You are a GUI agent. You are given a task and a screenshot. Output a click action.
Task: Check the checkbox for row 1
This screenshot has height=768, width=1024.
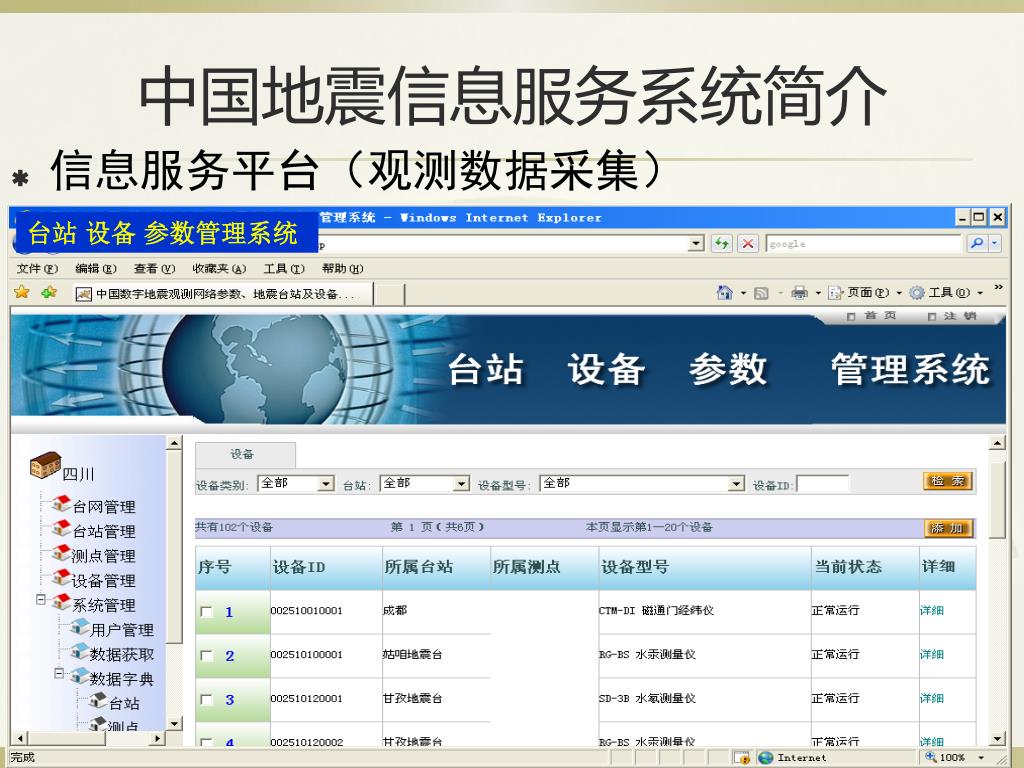tap(206, 612)
